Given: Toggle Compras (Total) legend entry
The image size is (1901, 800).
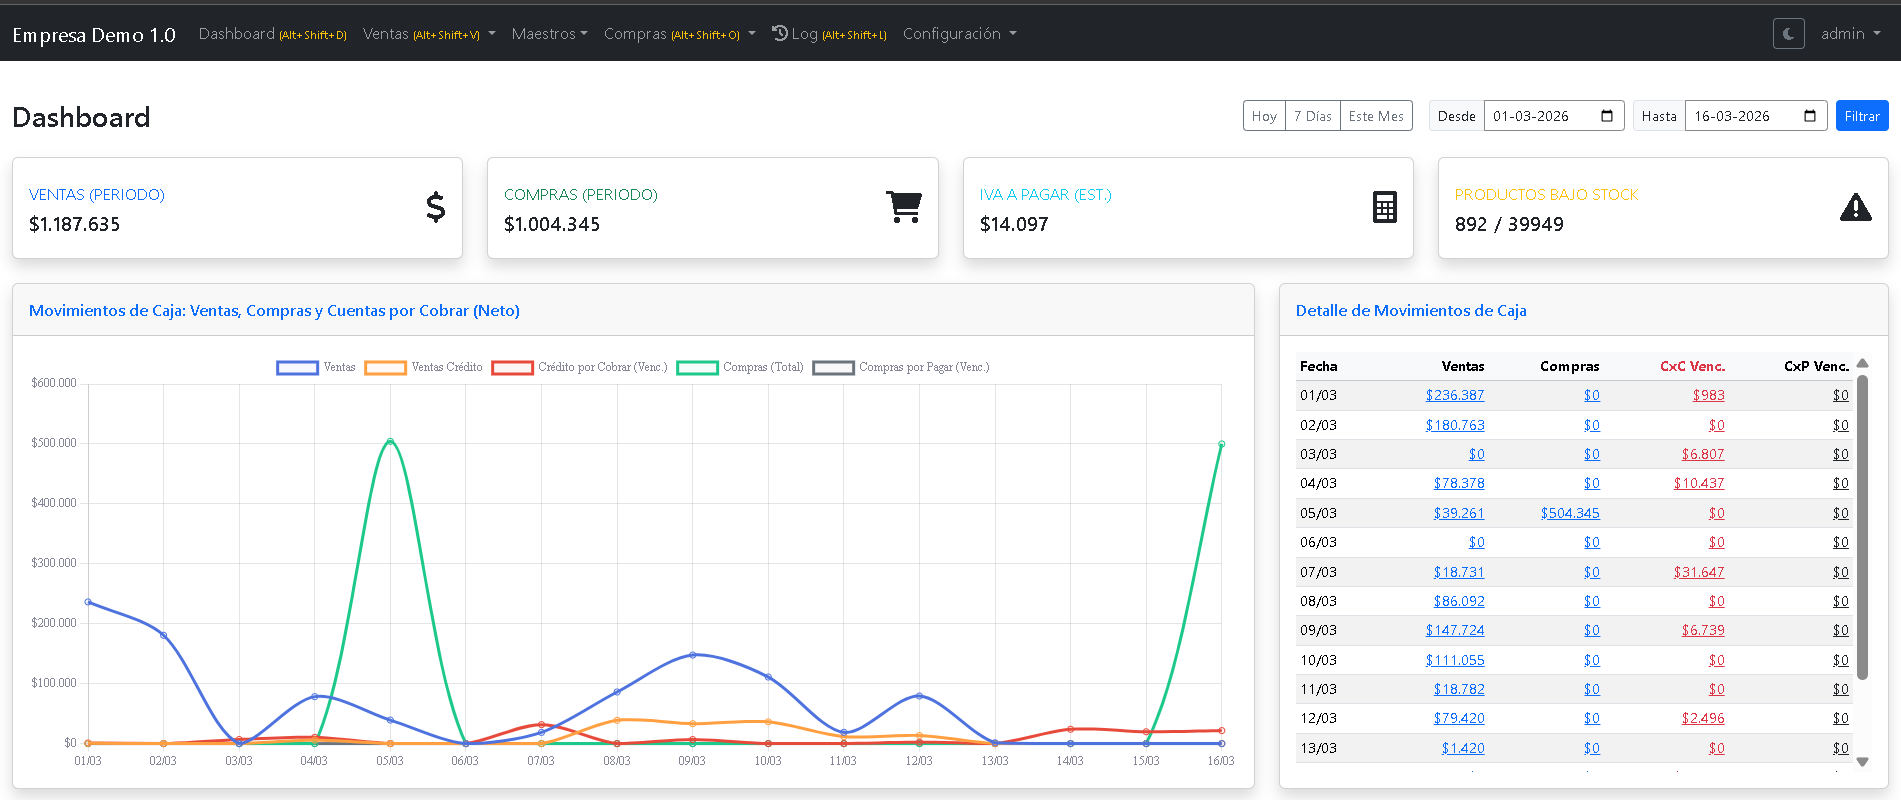Looking at the screenshot, I should point(740,367).
